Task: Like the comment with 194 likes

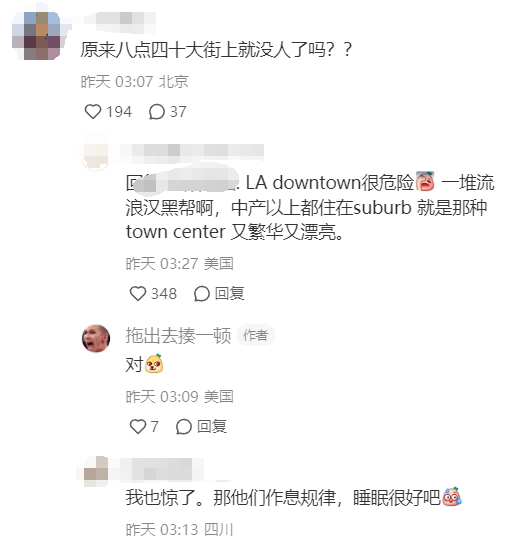Action: (x=93, y=112)
